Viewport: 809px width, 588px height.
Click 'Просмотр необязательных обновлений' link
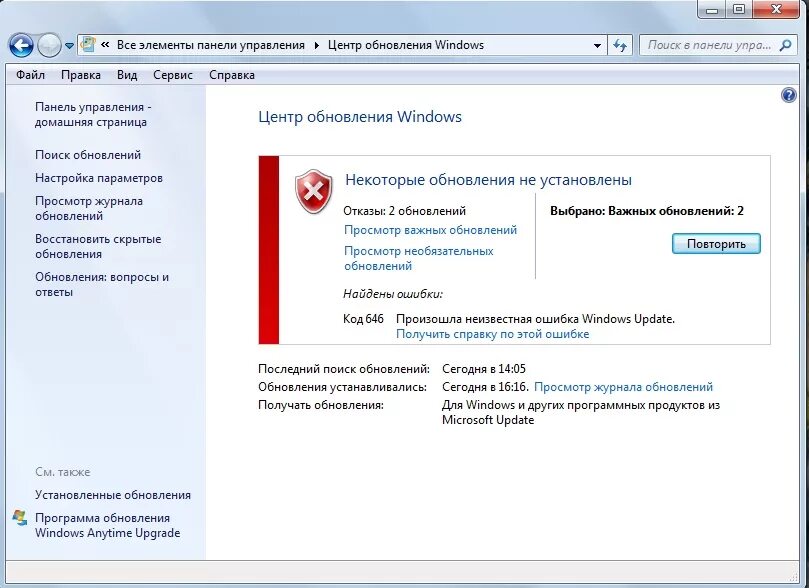[418, 258]
